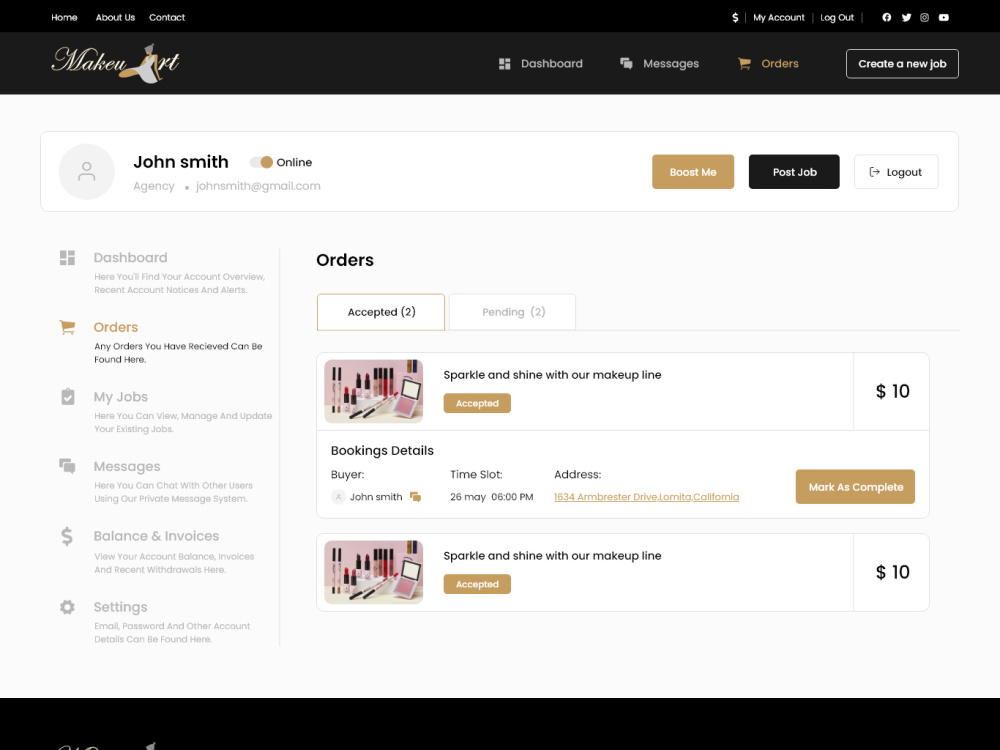This screenshot has width=1000, height=750.
Task: Go to Orders in header navigation
Action: click(x=780, y=64)
